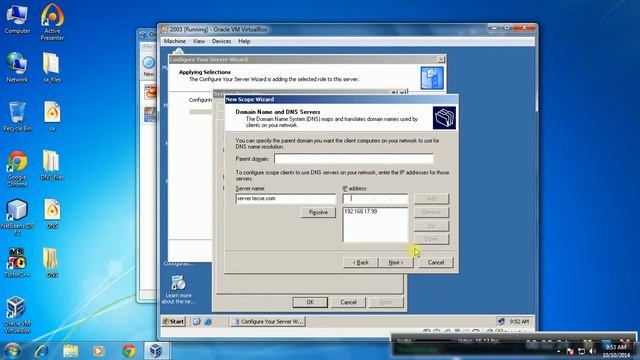Click the Up button
Screen dimensions: 640x360
[x=431, y=226]
